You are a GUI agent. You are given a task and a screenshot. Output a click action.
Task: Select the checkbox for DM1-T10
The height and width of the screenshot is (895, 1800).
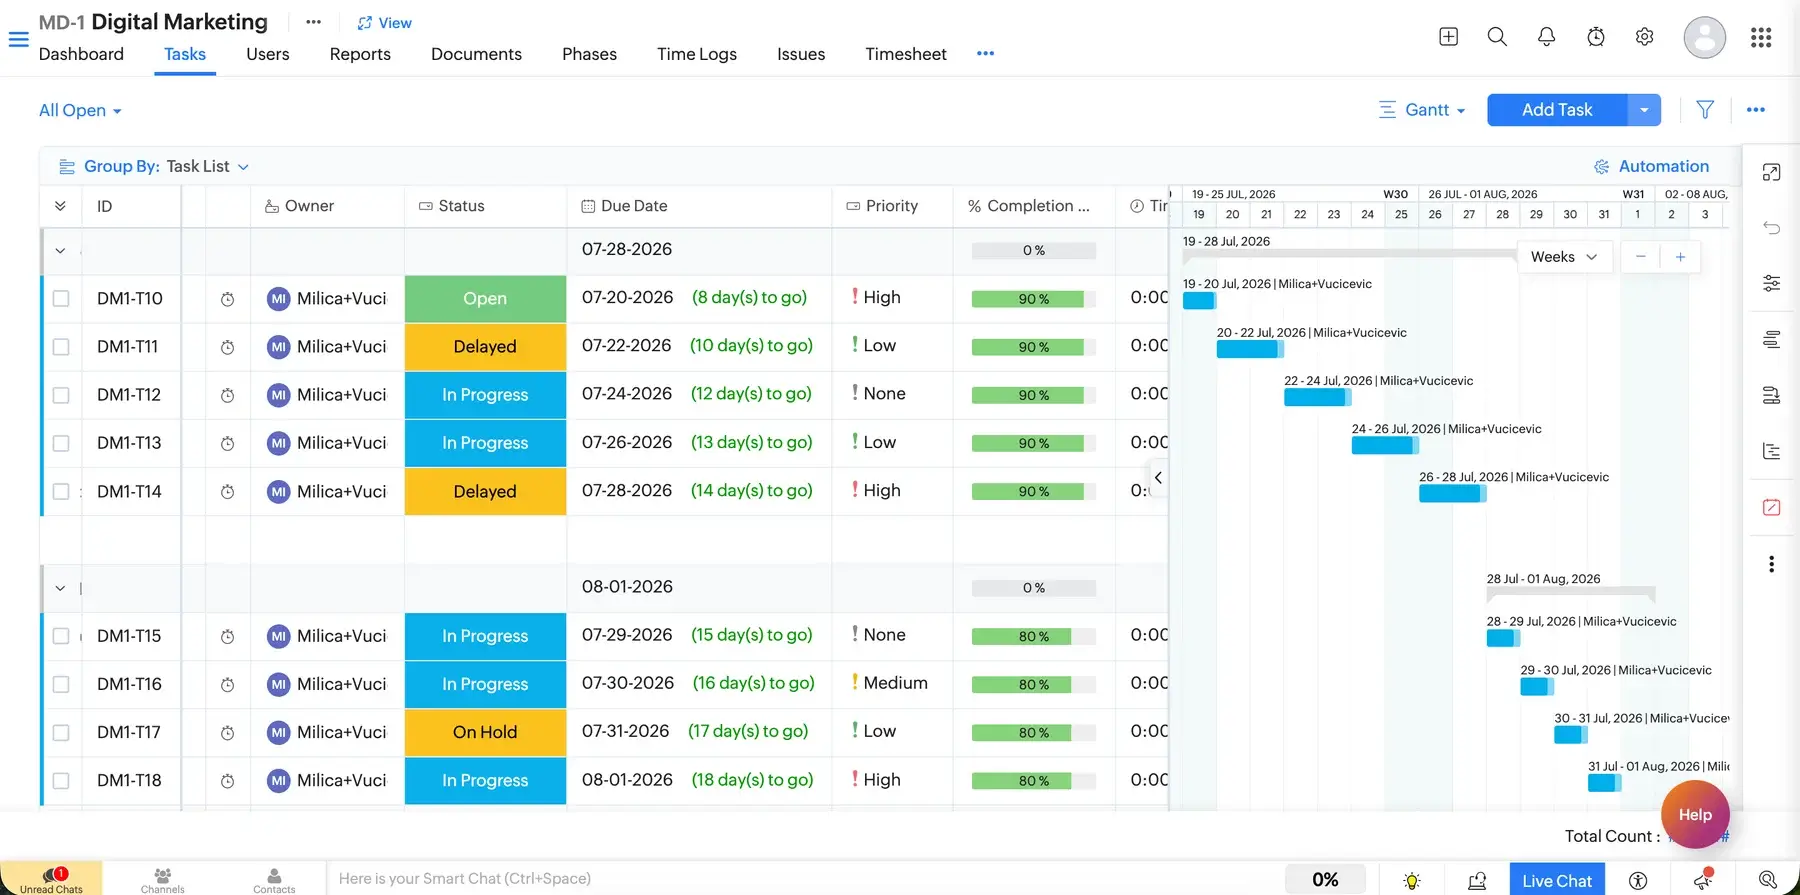click(x=61, y=299)
